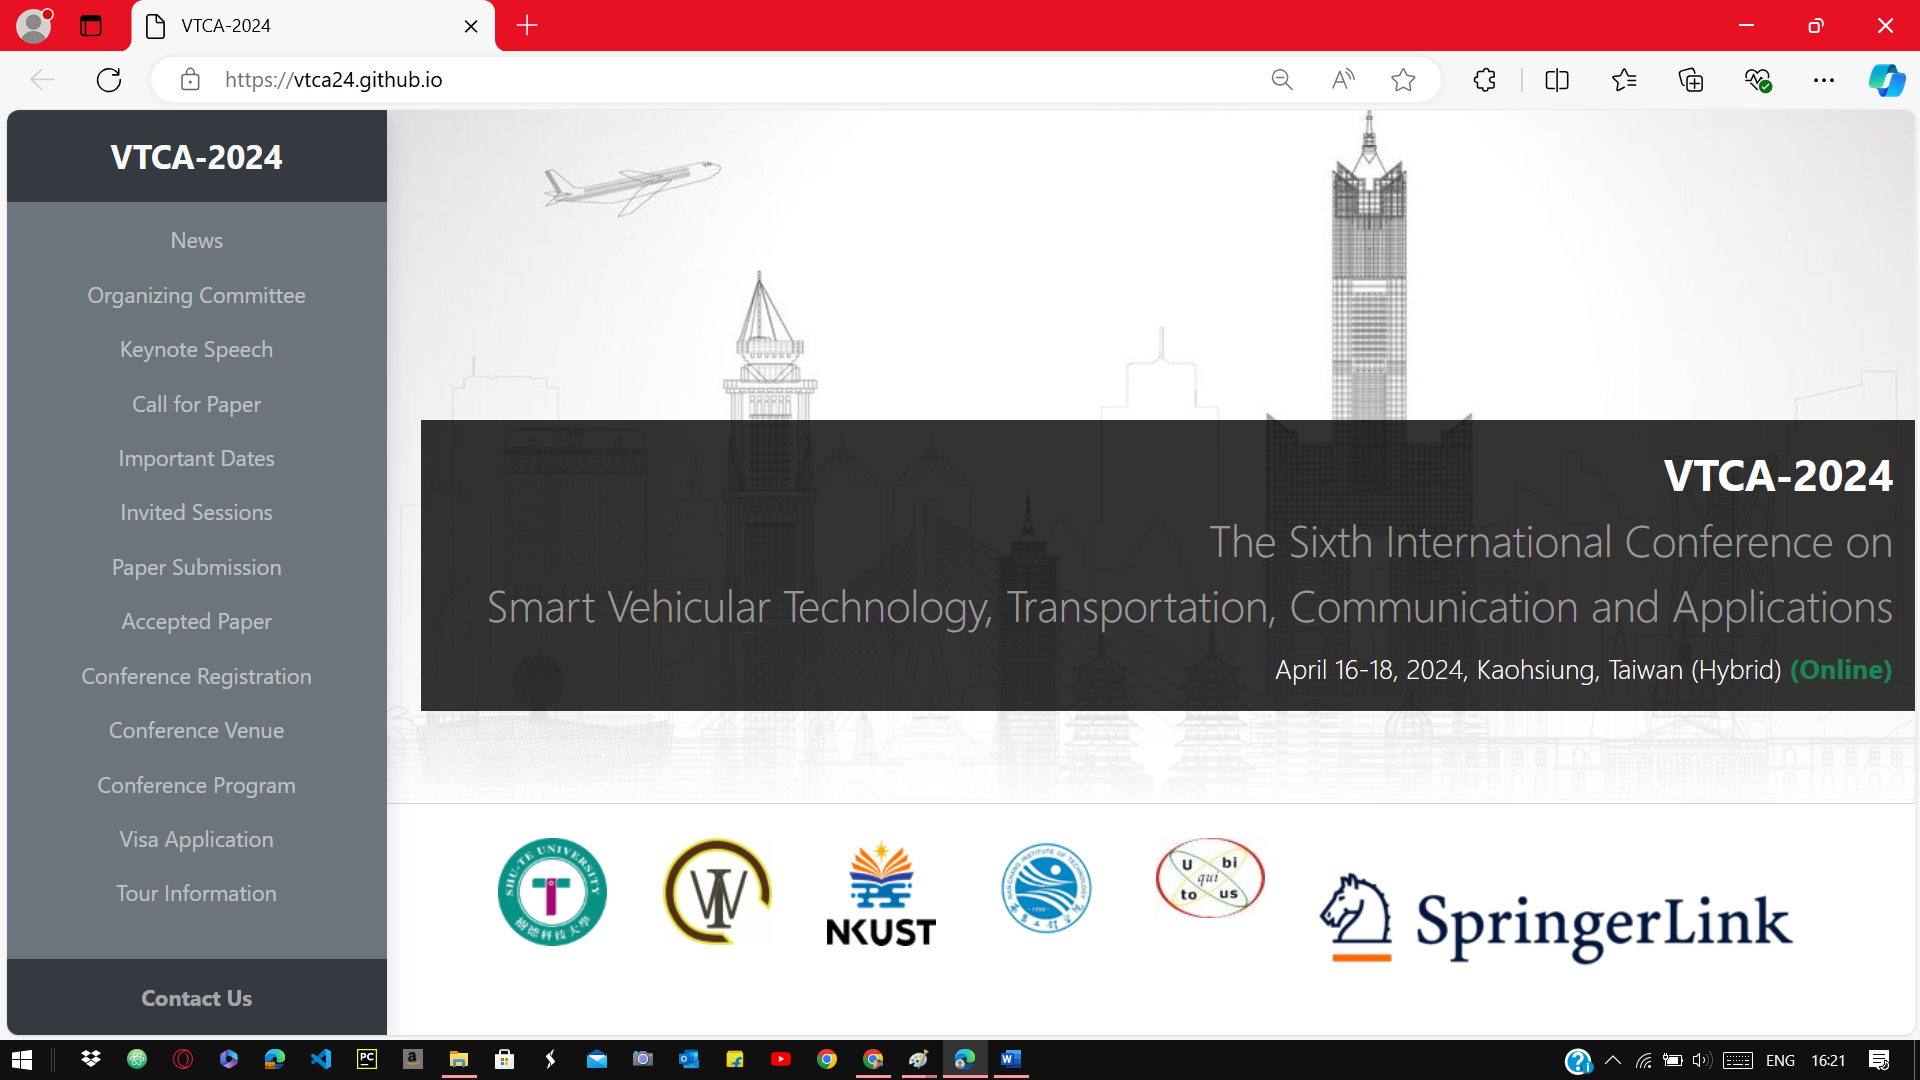Click the site information lock icon
The image size is (1920, 1080).
pyautogui.click(x=190, y=80)
